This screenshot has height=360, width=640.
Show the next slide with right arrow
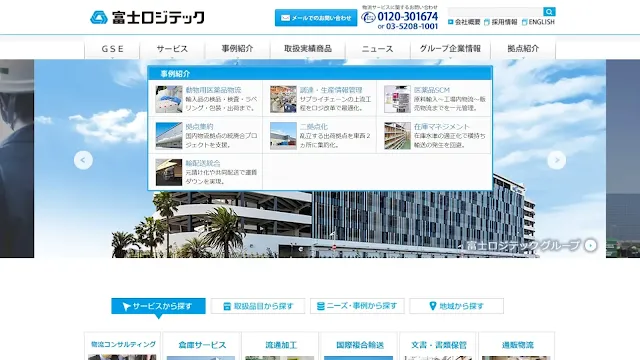point(556,160)
